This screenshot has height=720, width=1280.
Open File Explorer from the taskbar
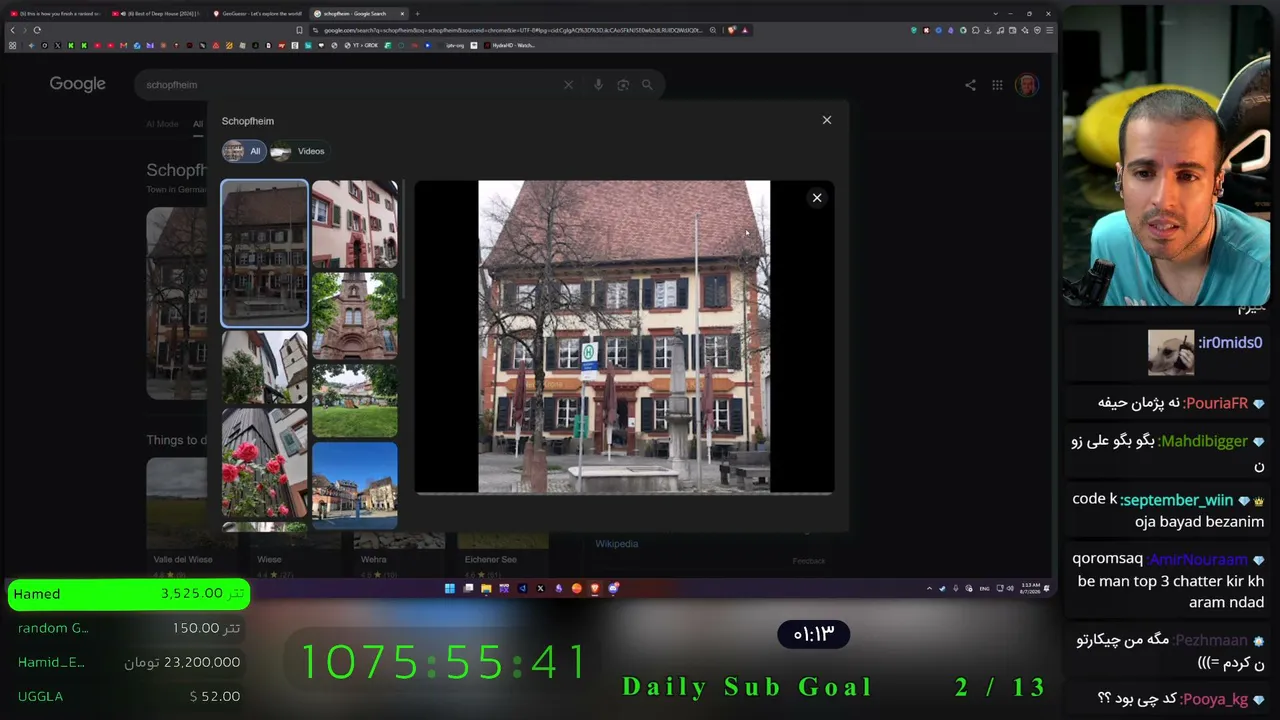click(486, 588)
